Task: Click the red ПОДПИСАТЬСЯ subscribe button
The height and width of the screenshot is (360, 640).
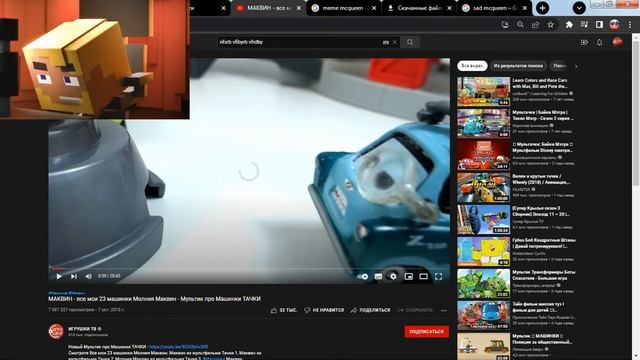Action: click(427, 331)
